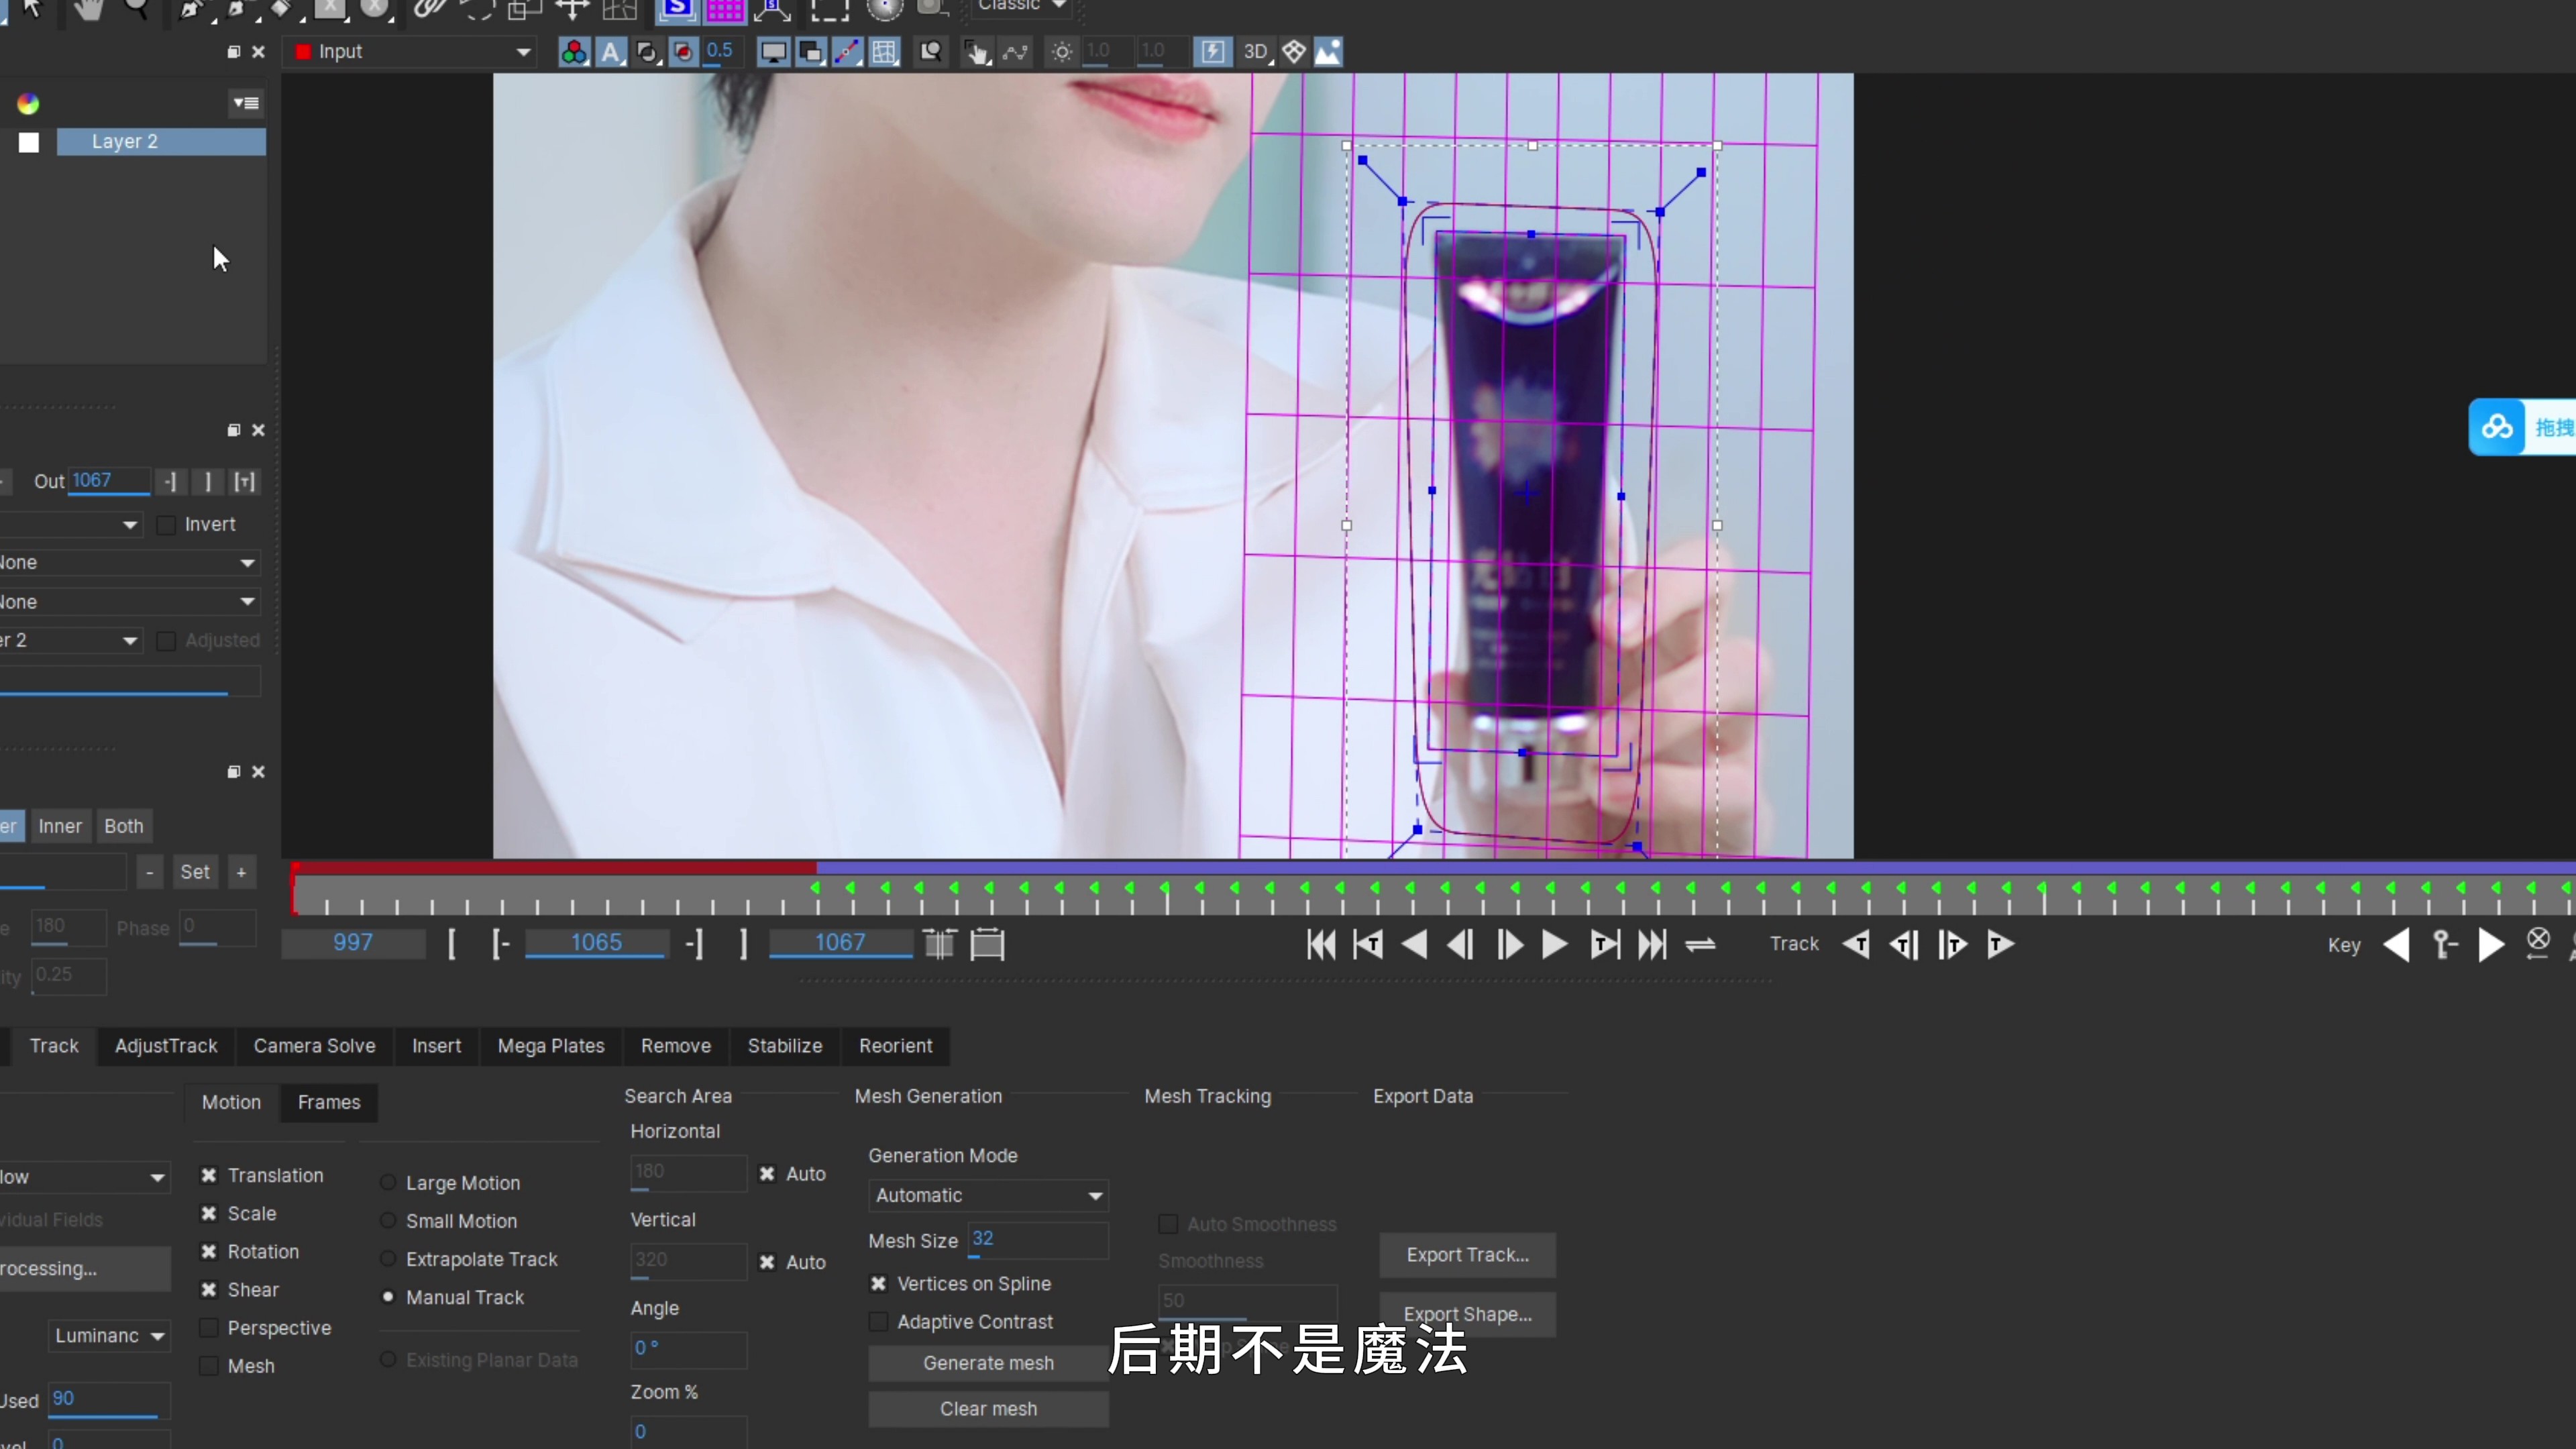Toggle the playback loop mode arrows
The image size is (2576, 1449).
pyautogui.click(x=1700, y=944)
